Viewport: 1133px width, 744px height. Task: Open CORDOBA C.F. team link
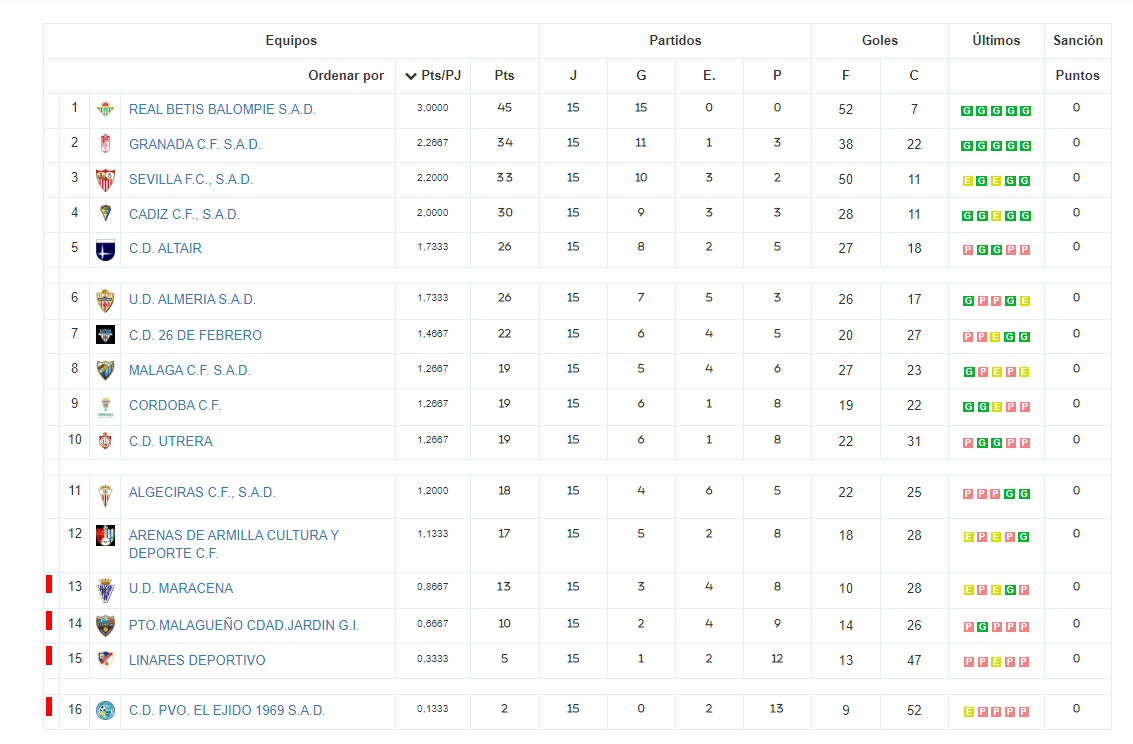coord(175,405)
